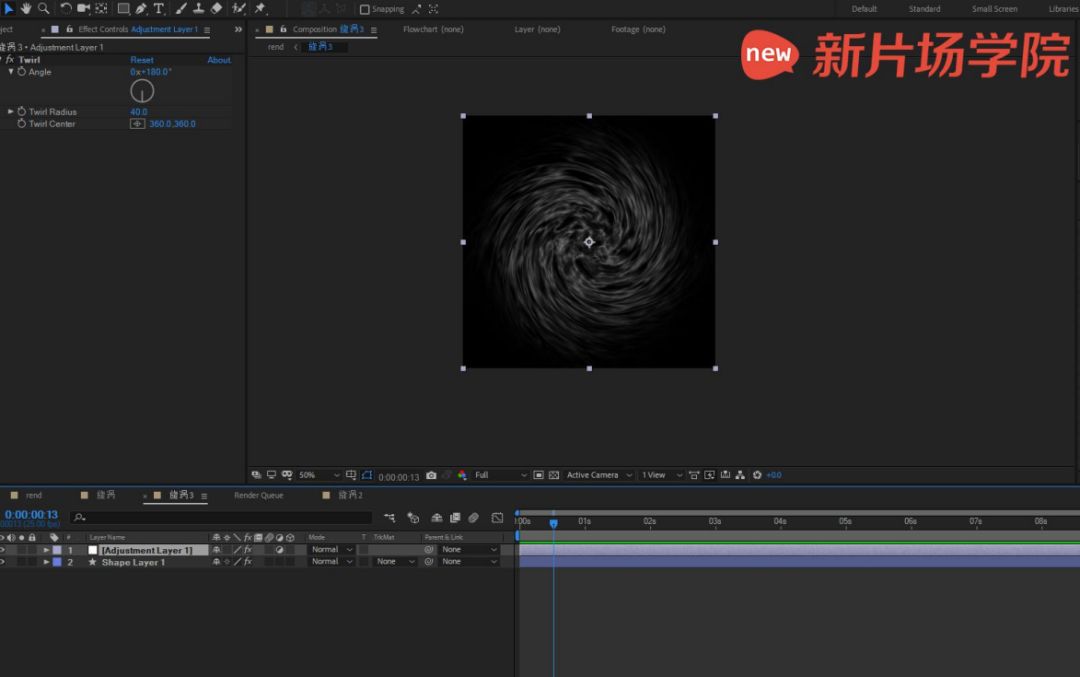Screen dimensions: 1080x677
Task: Select the Type text tool
Action: tap(159, 8)
